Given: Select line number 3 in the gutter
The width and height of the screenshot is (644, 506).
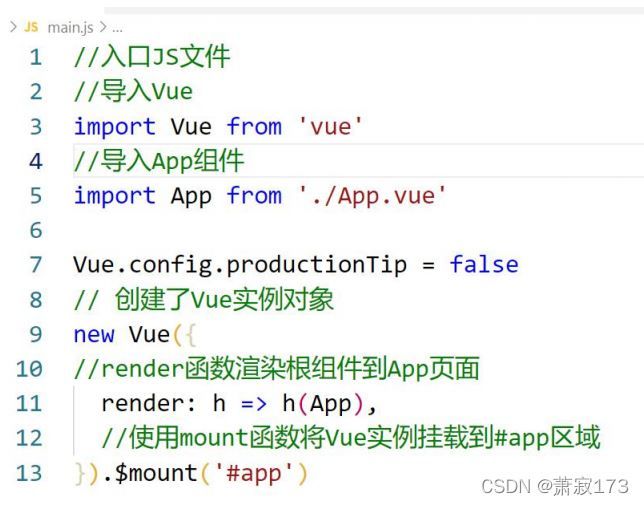Looking at the screenshot, I should [36, 127].
